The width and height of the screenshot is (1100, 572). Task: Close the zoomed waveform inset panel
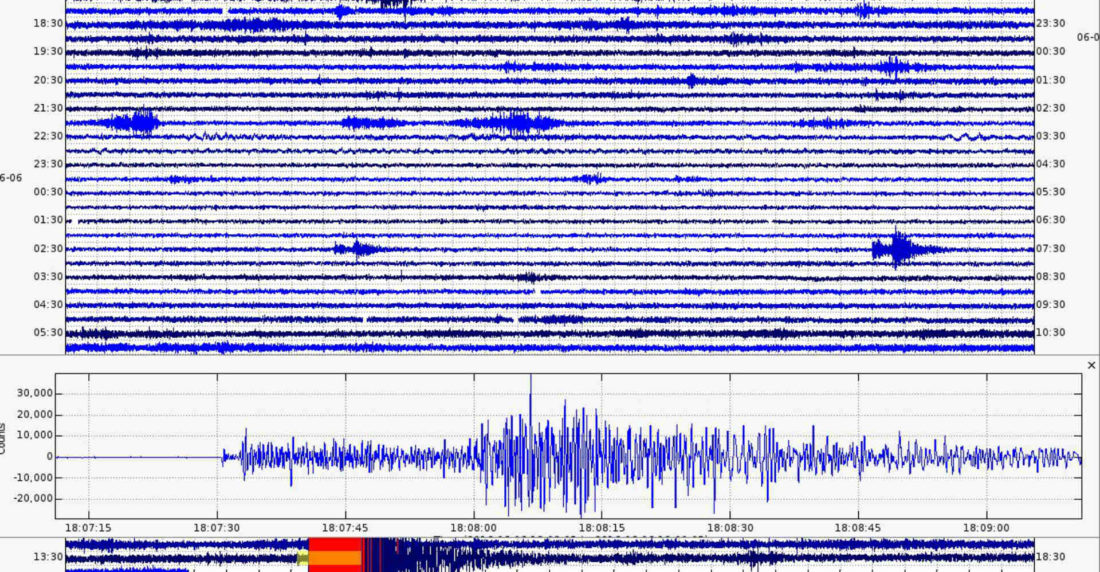click(x=1091, y=366)
